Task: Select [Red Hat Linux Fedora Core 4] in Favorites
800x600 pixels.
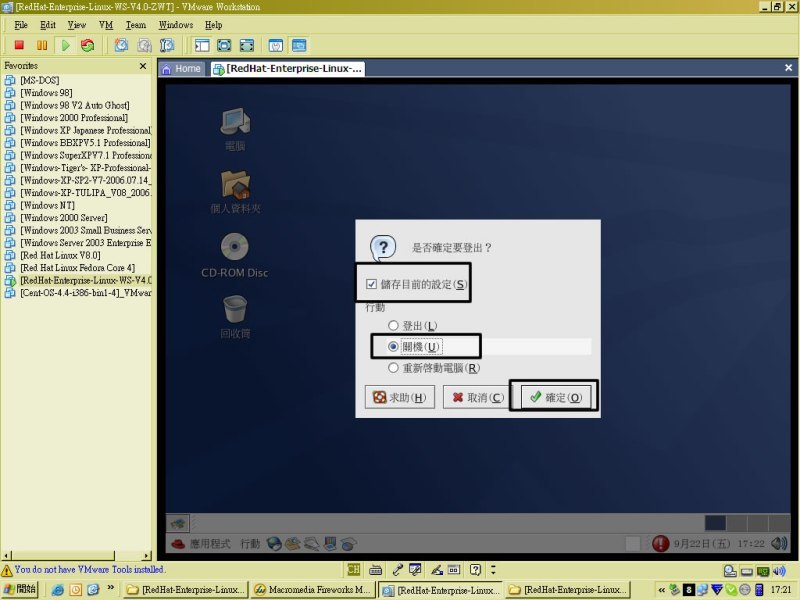Action: (78, 268)
